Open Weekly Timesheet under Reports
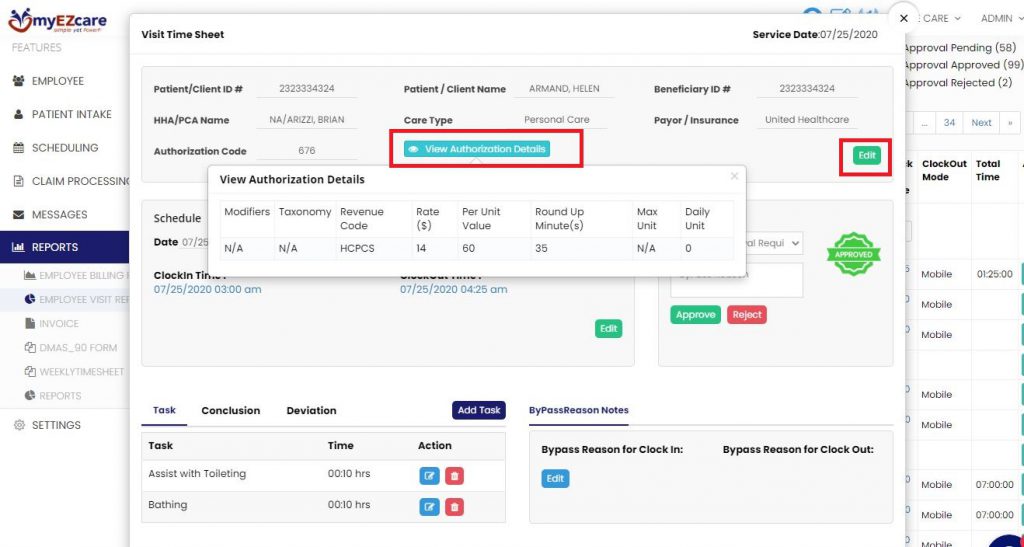The image size is (1024, 547). point(74,372)
